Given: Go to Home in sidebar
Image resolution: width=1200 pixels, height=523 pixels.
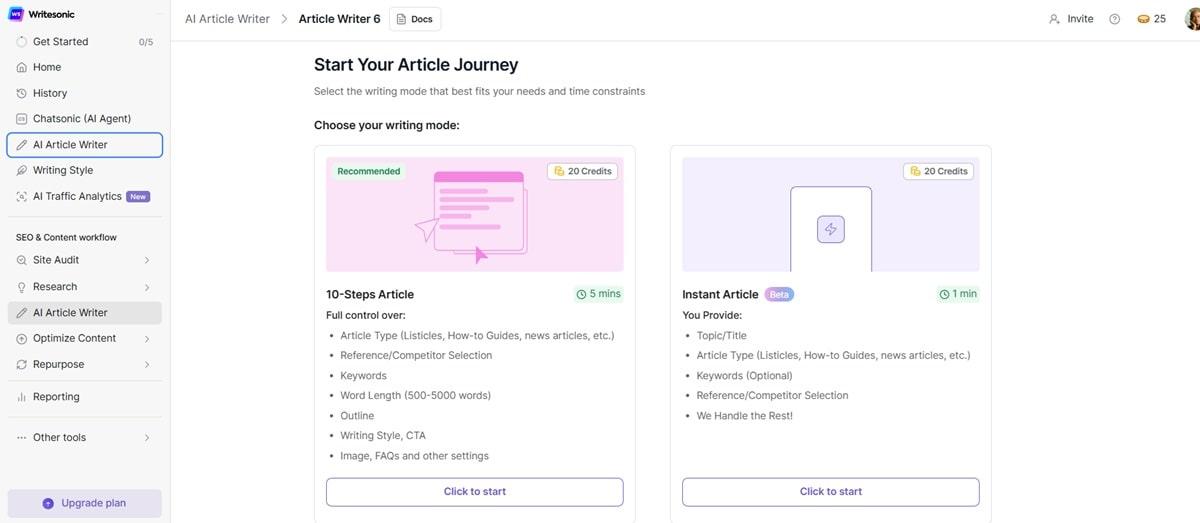Looking at the screenshot, I should (x=85, y=67).
